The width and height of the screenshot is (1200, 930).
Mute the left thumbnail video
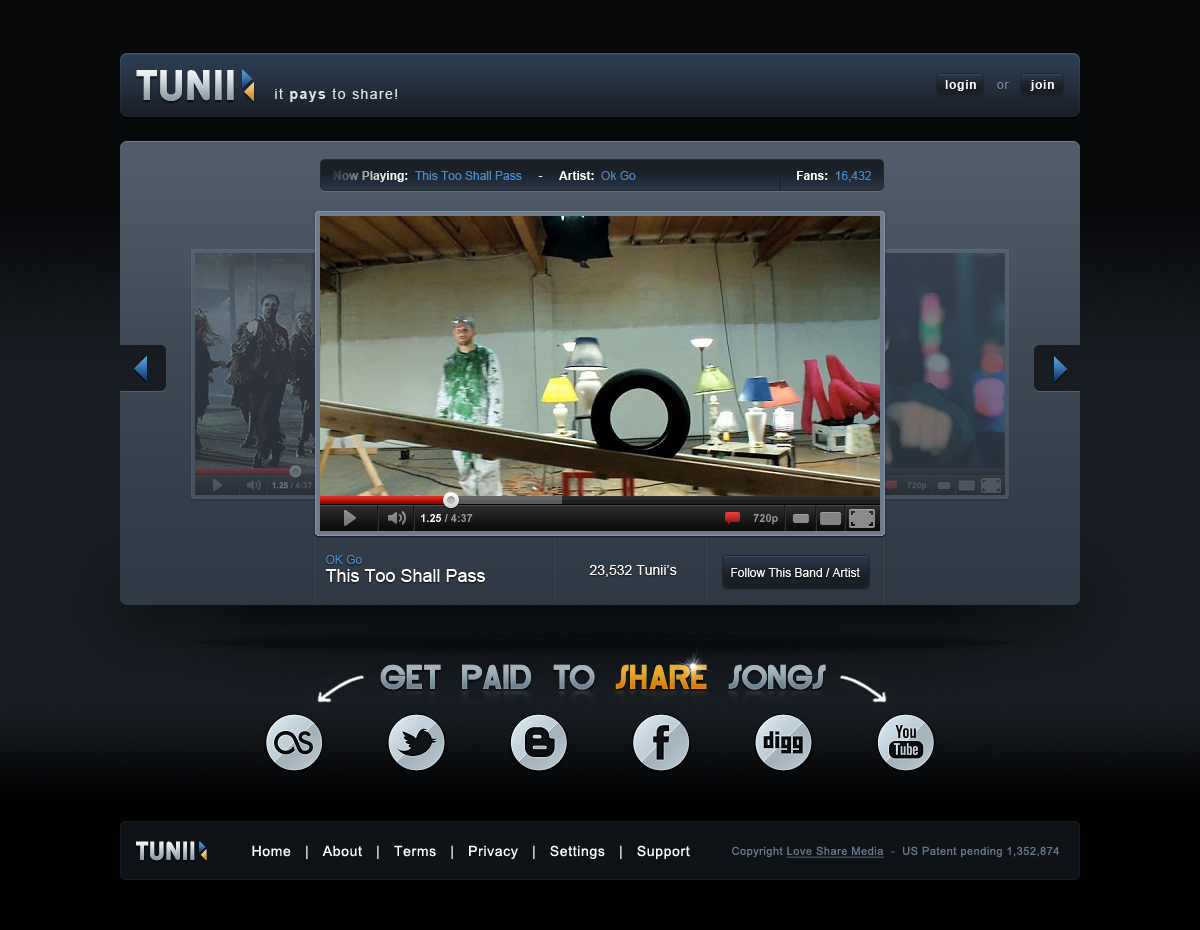point(254,485)
